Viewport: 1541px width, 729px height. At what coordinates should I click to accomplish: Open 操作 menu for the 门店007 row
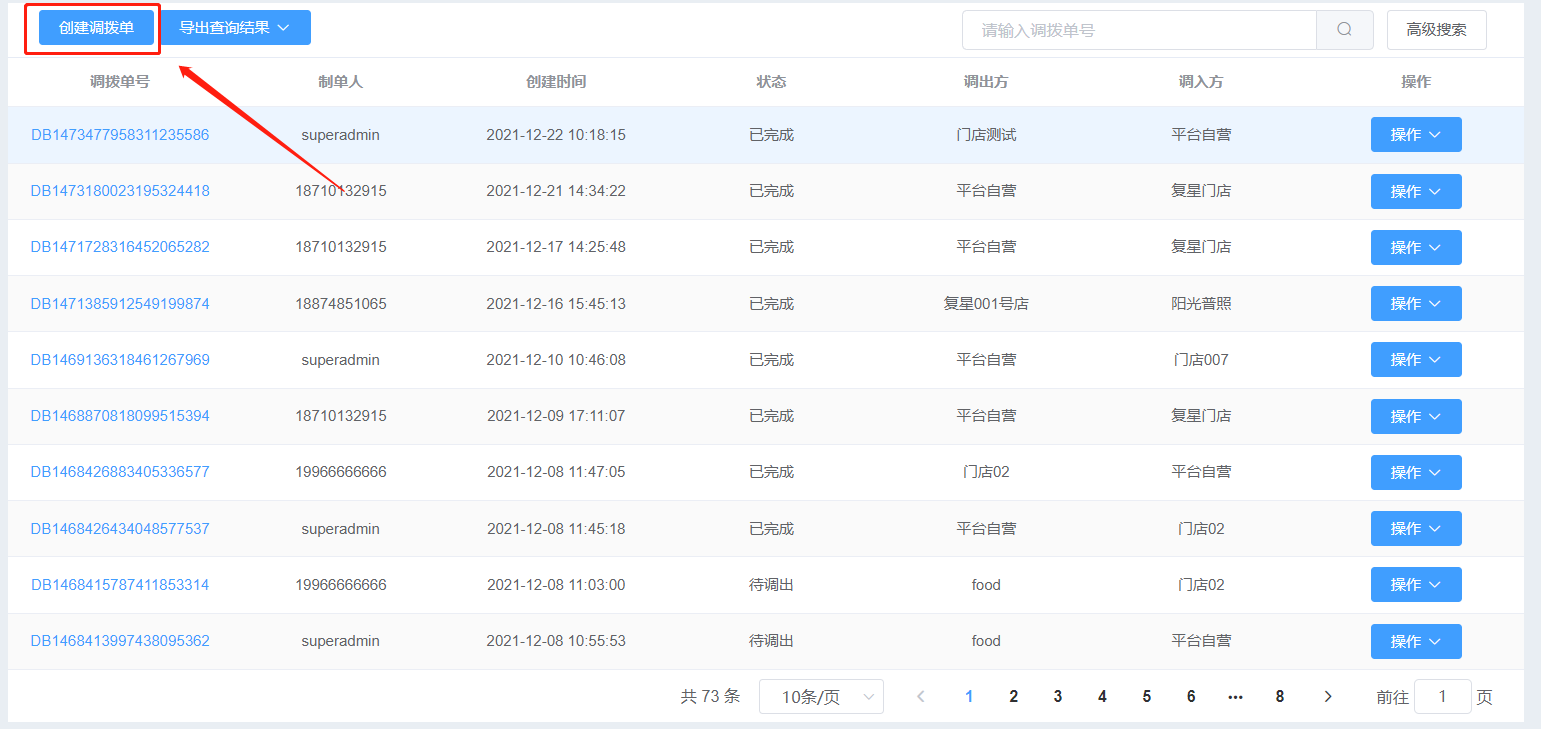point(1415,360)
